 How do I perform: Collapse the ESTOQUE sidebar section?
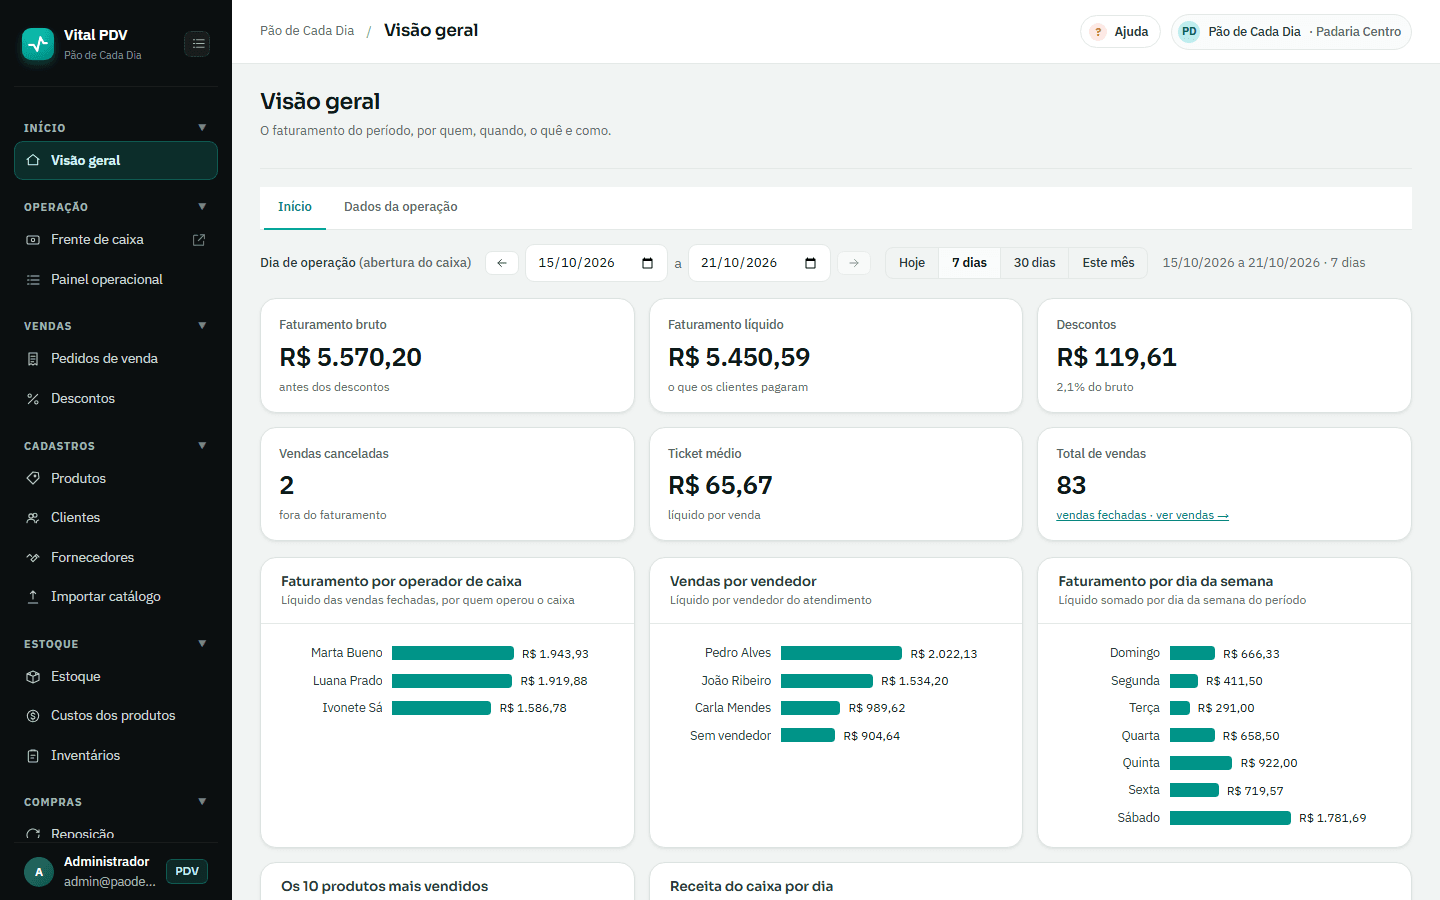[x=202, y=644]
